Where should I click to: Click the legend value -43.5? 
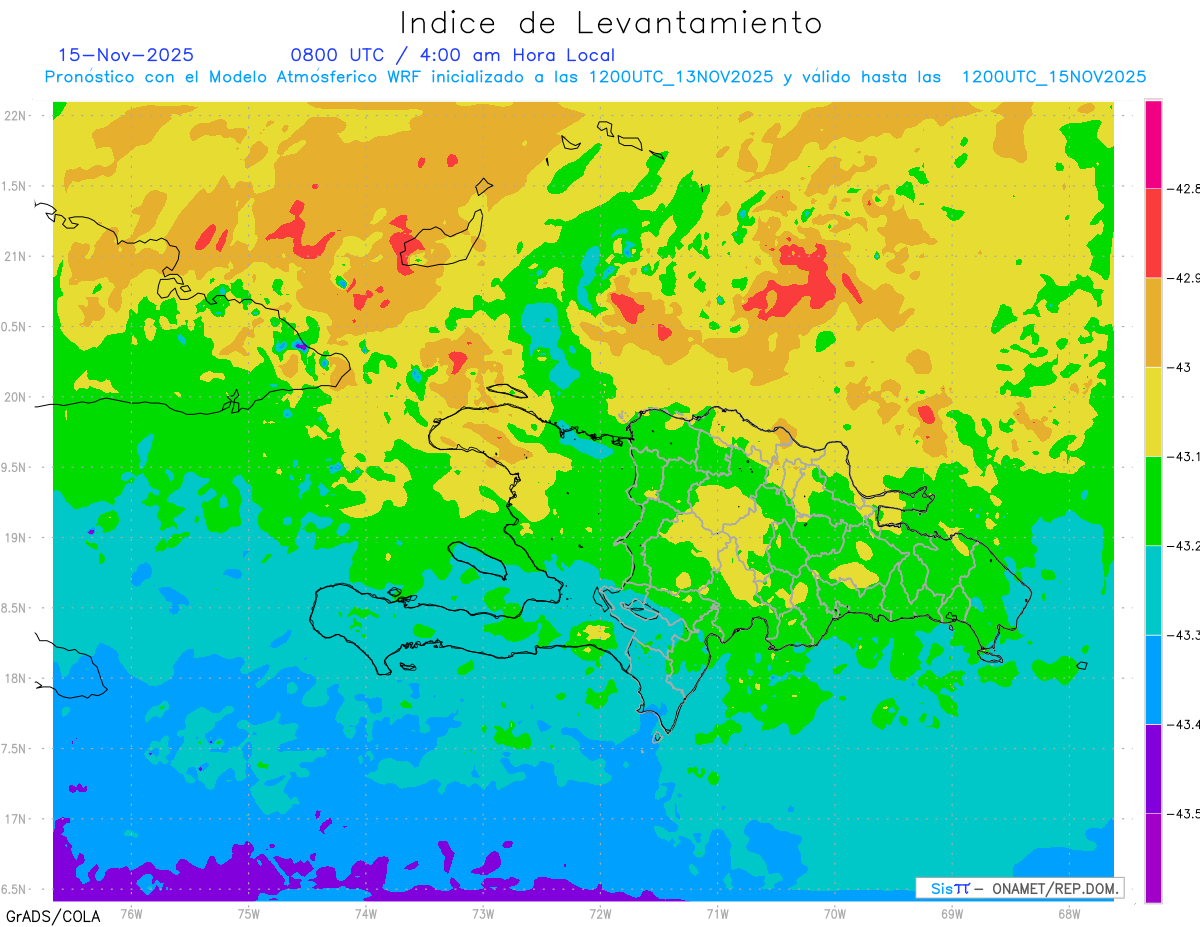tap(1183, 814)
